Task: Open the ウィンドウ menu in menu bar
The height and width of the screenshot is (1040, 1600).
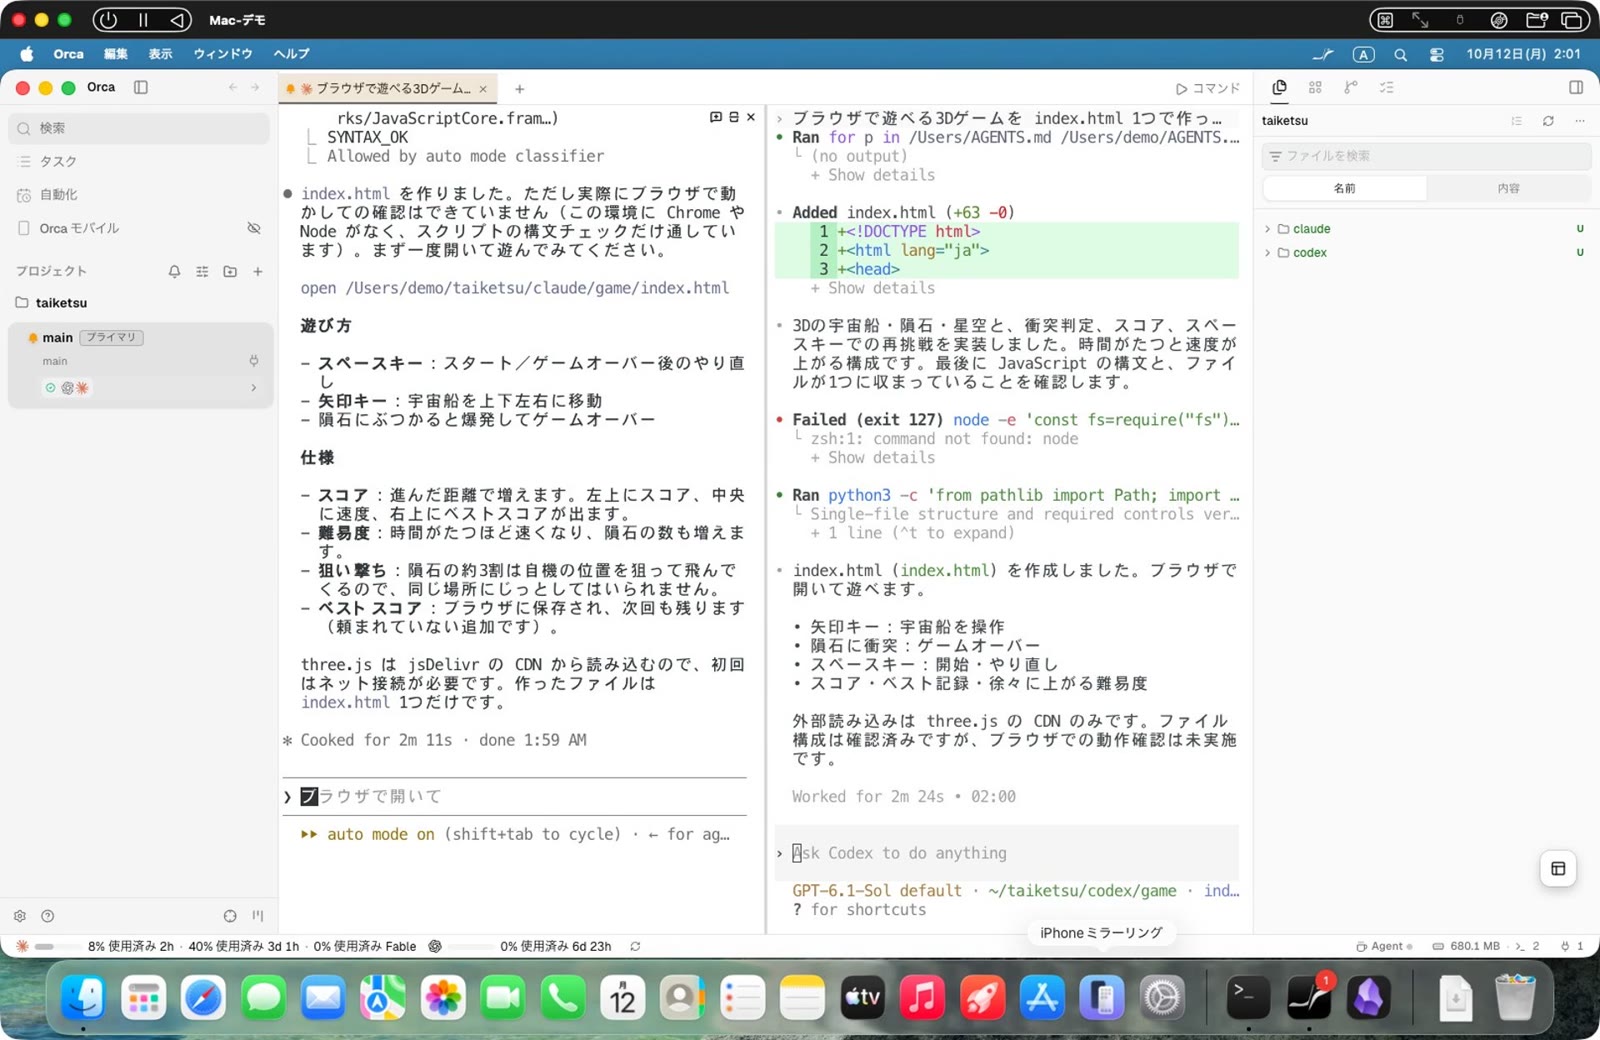Action: coord(223,54)
